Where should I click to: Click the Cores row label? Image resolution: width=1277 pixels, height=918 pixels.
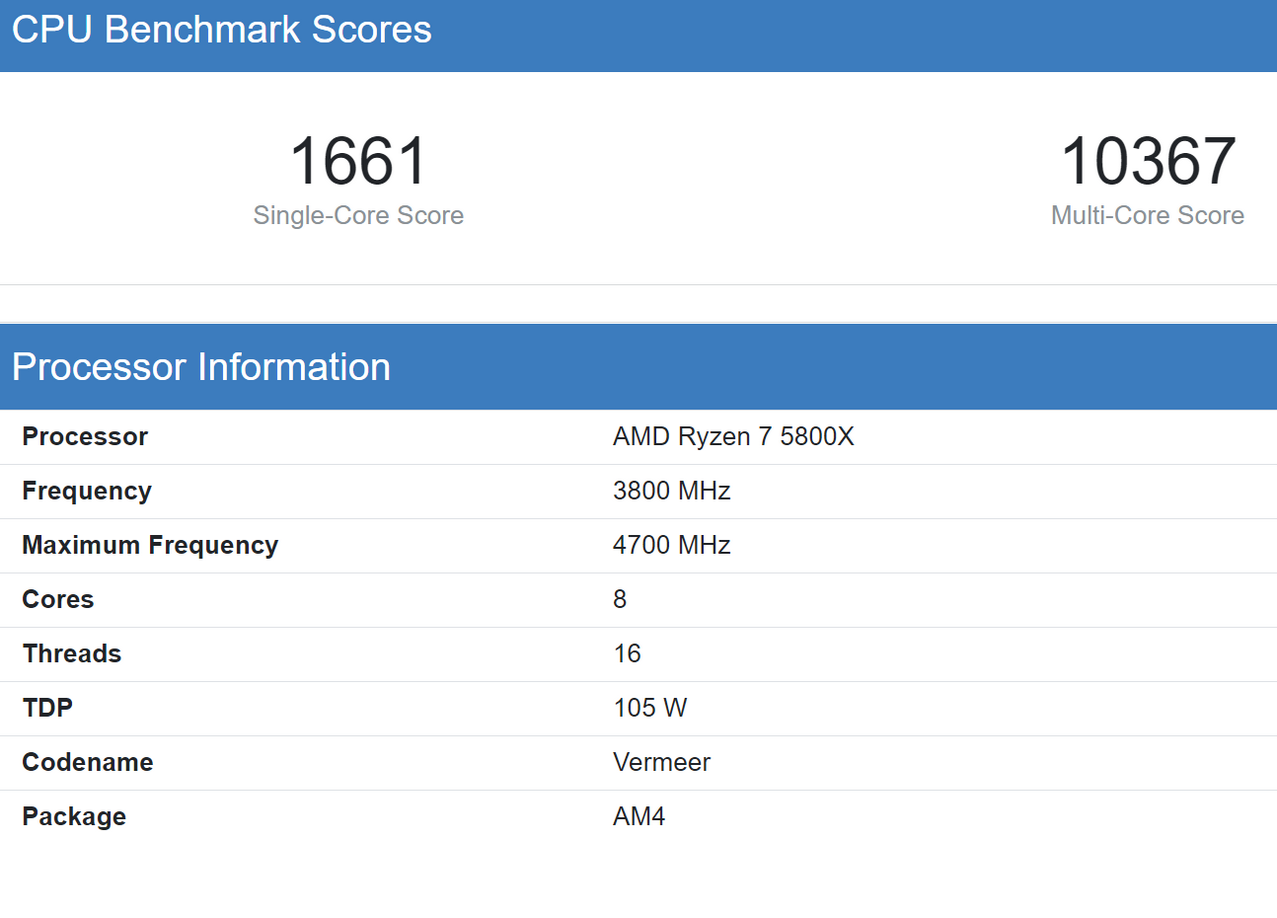click(x=58, y=599)
